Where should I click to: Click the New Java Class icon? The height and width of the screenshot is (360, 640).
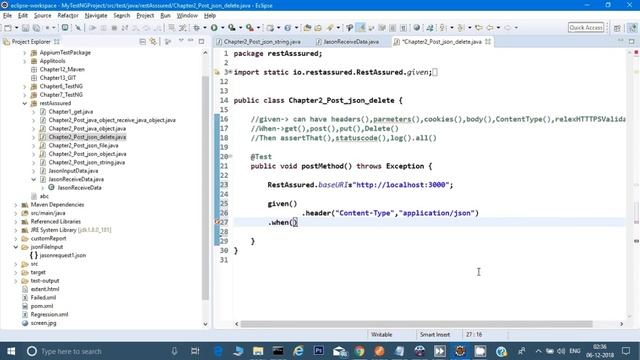(288, 28)
